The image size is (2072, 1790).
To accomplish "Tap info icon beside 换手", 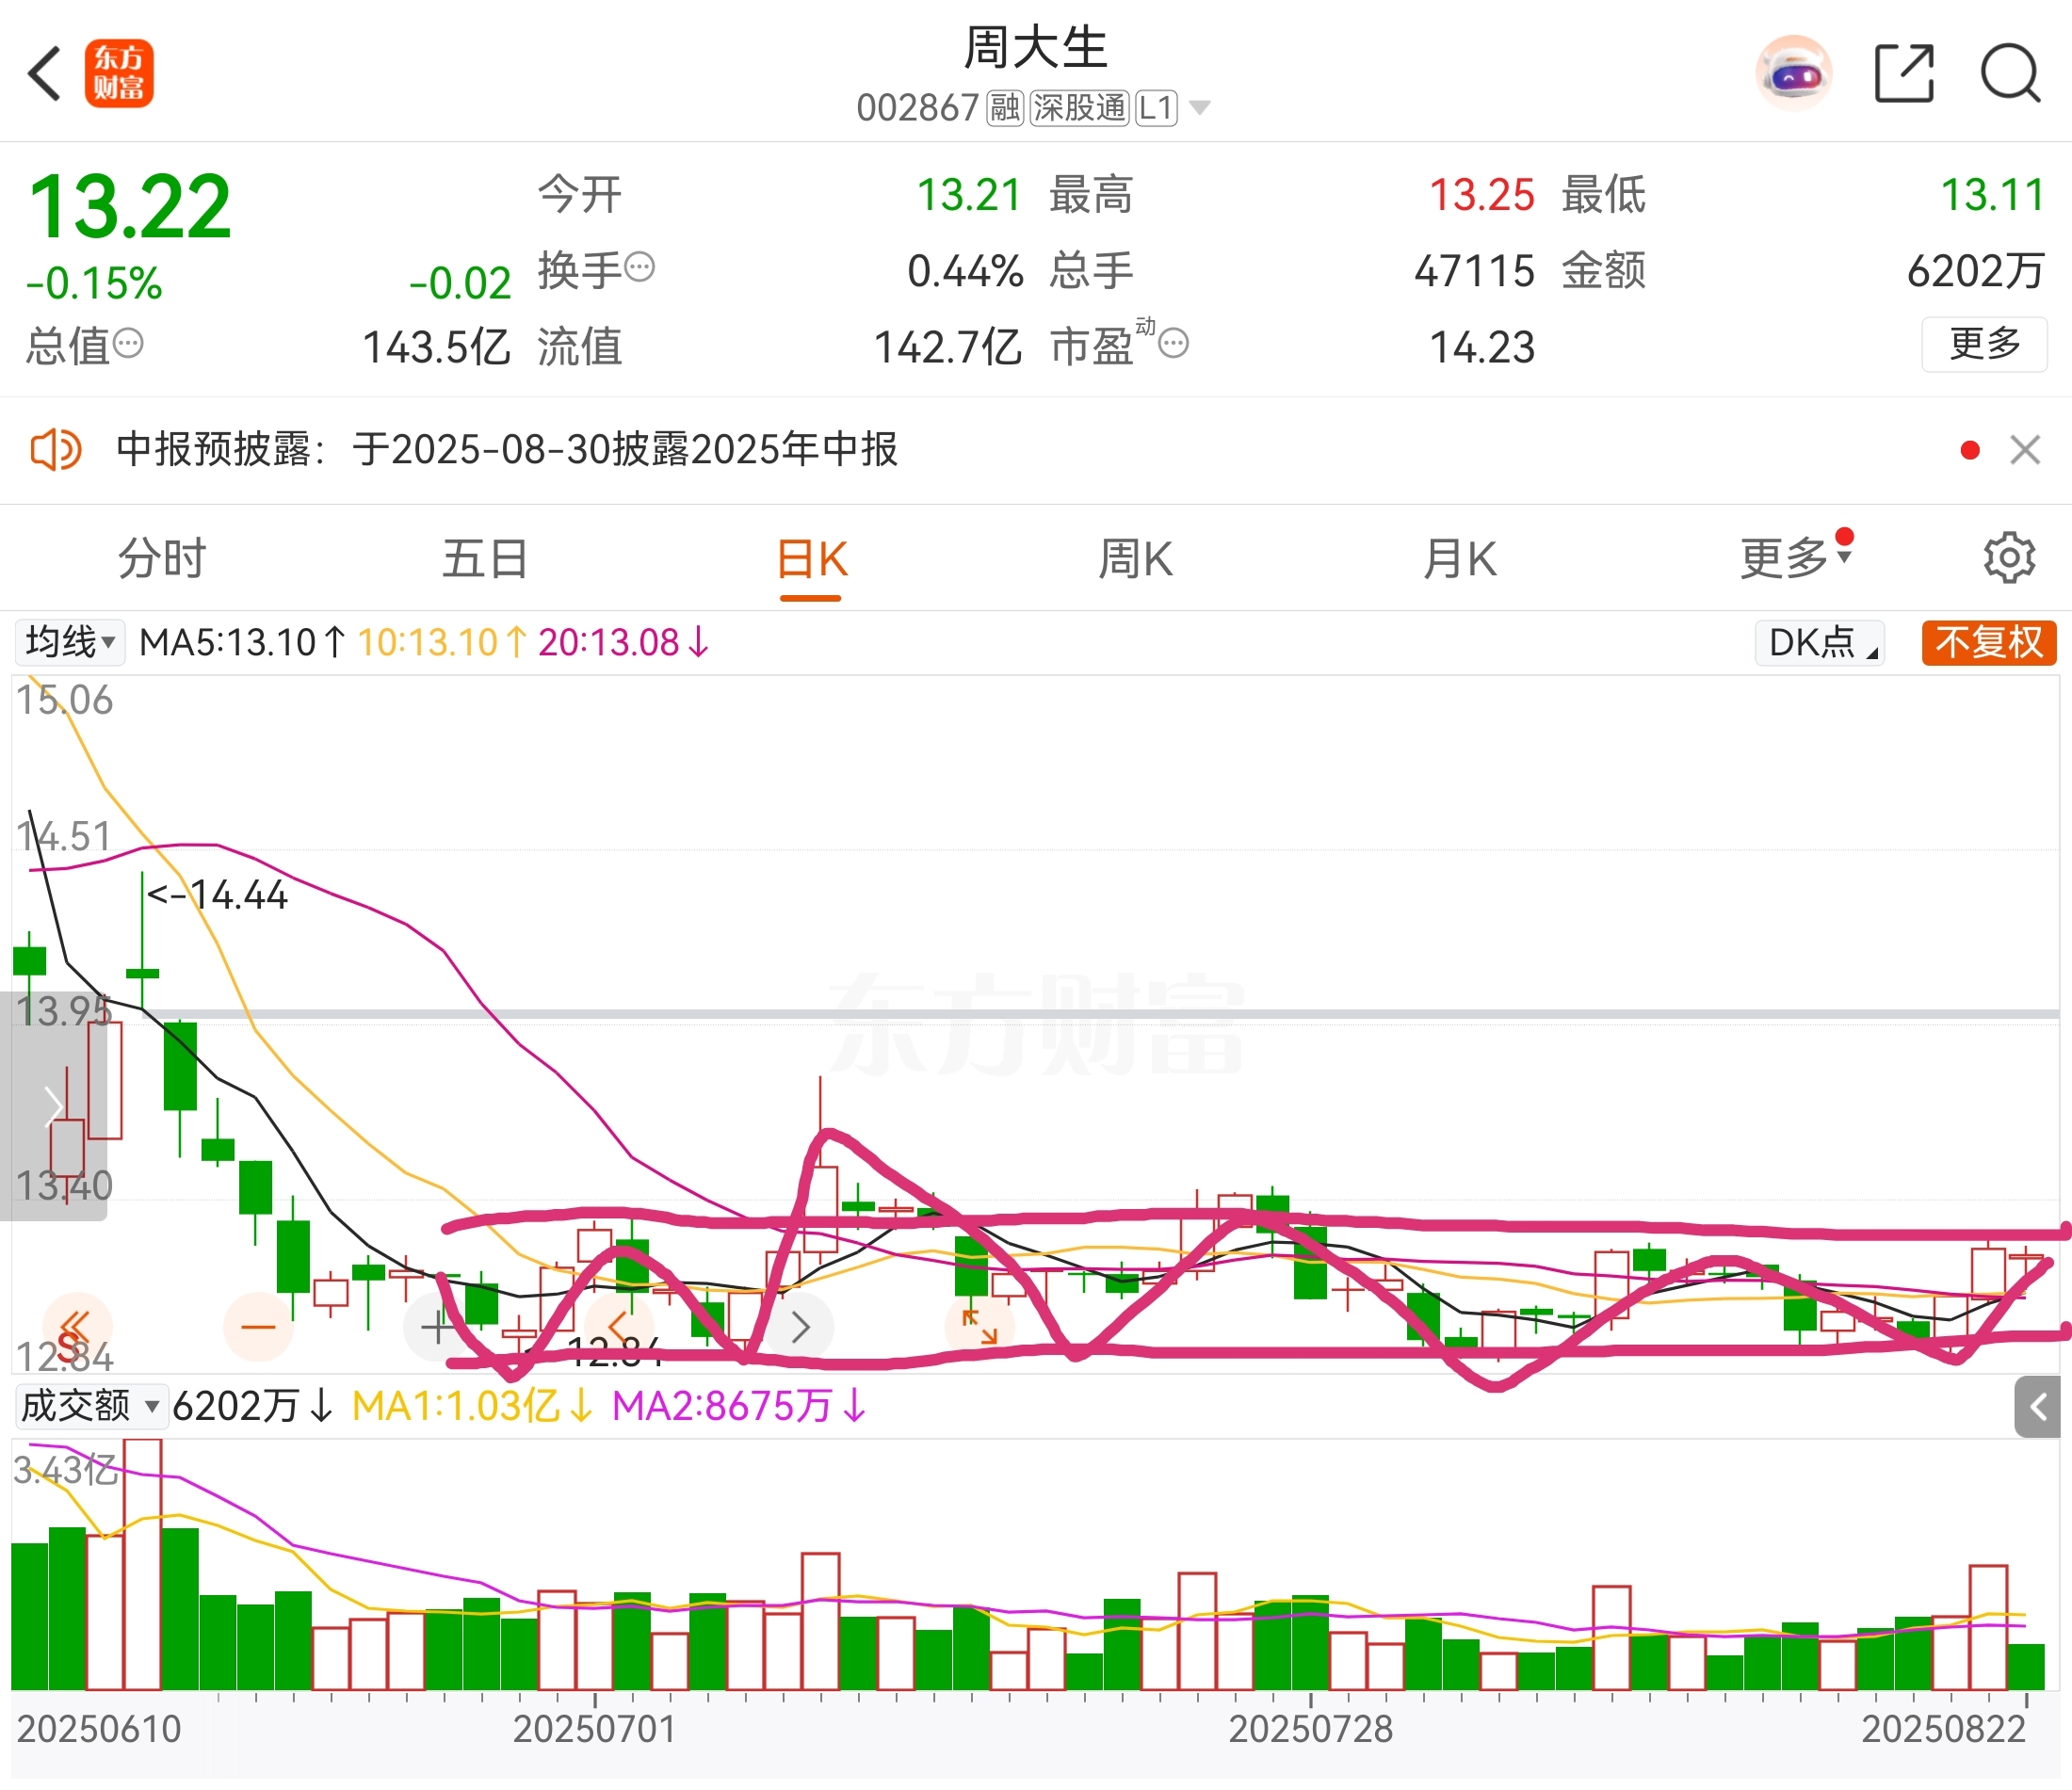I will [640, 267].
